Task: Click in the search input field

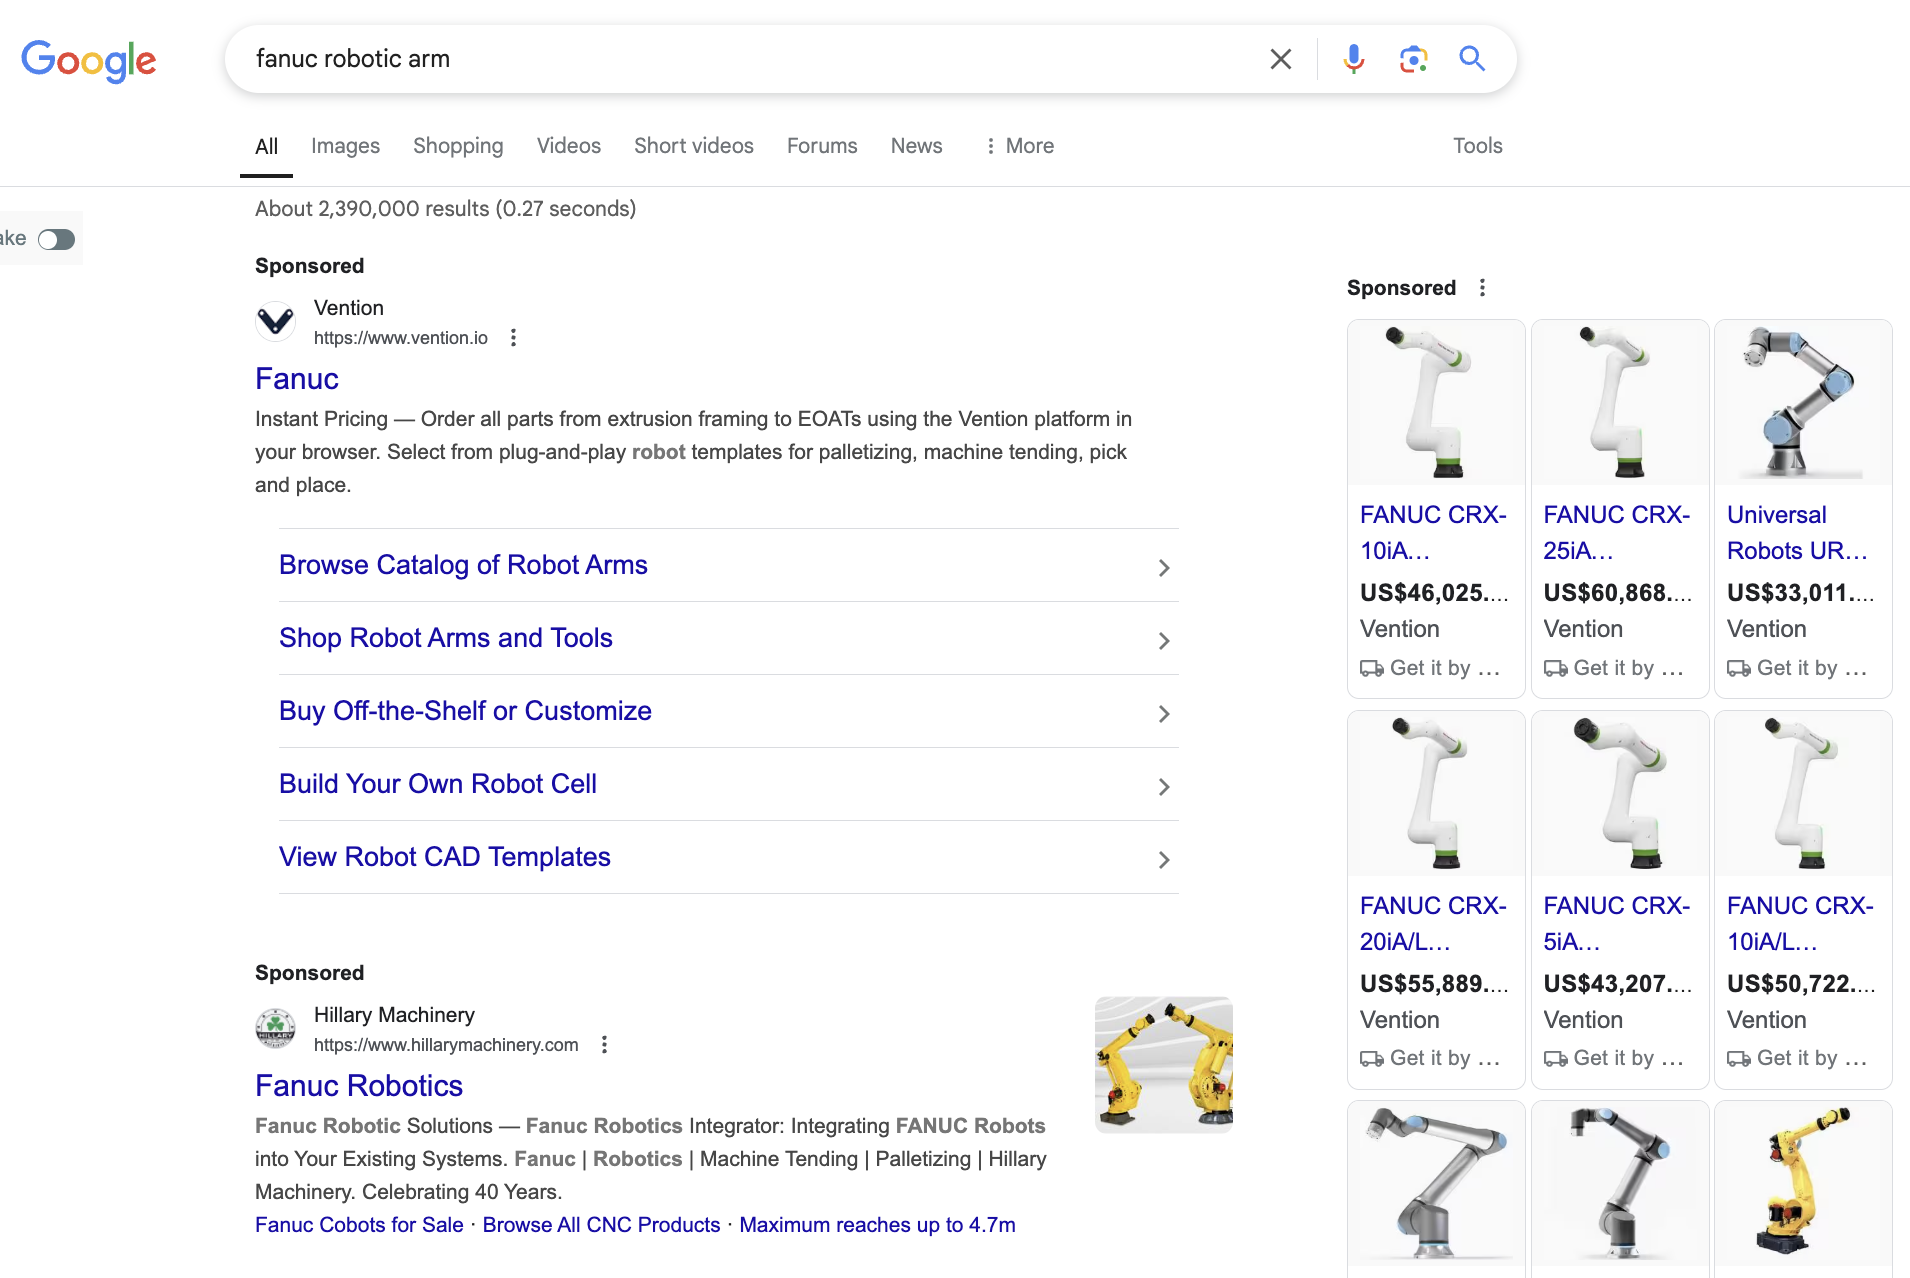Action: [750, 59]
